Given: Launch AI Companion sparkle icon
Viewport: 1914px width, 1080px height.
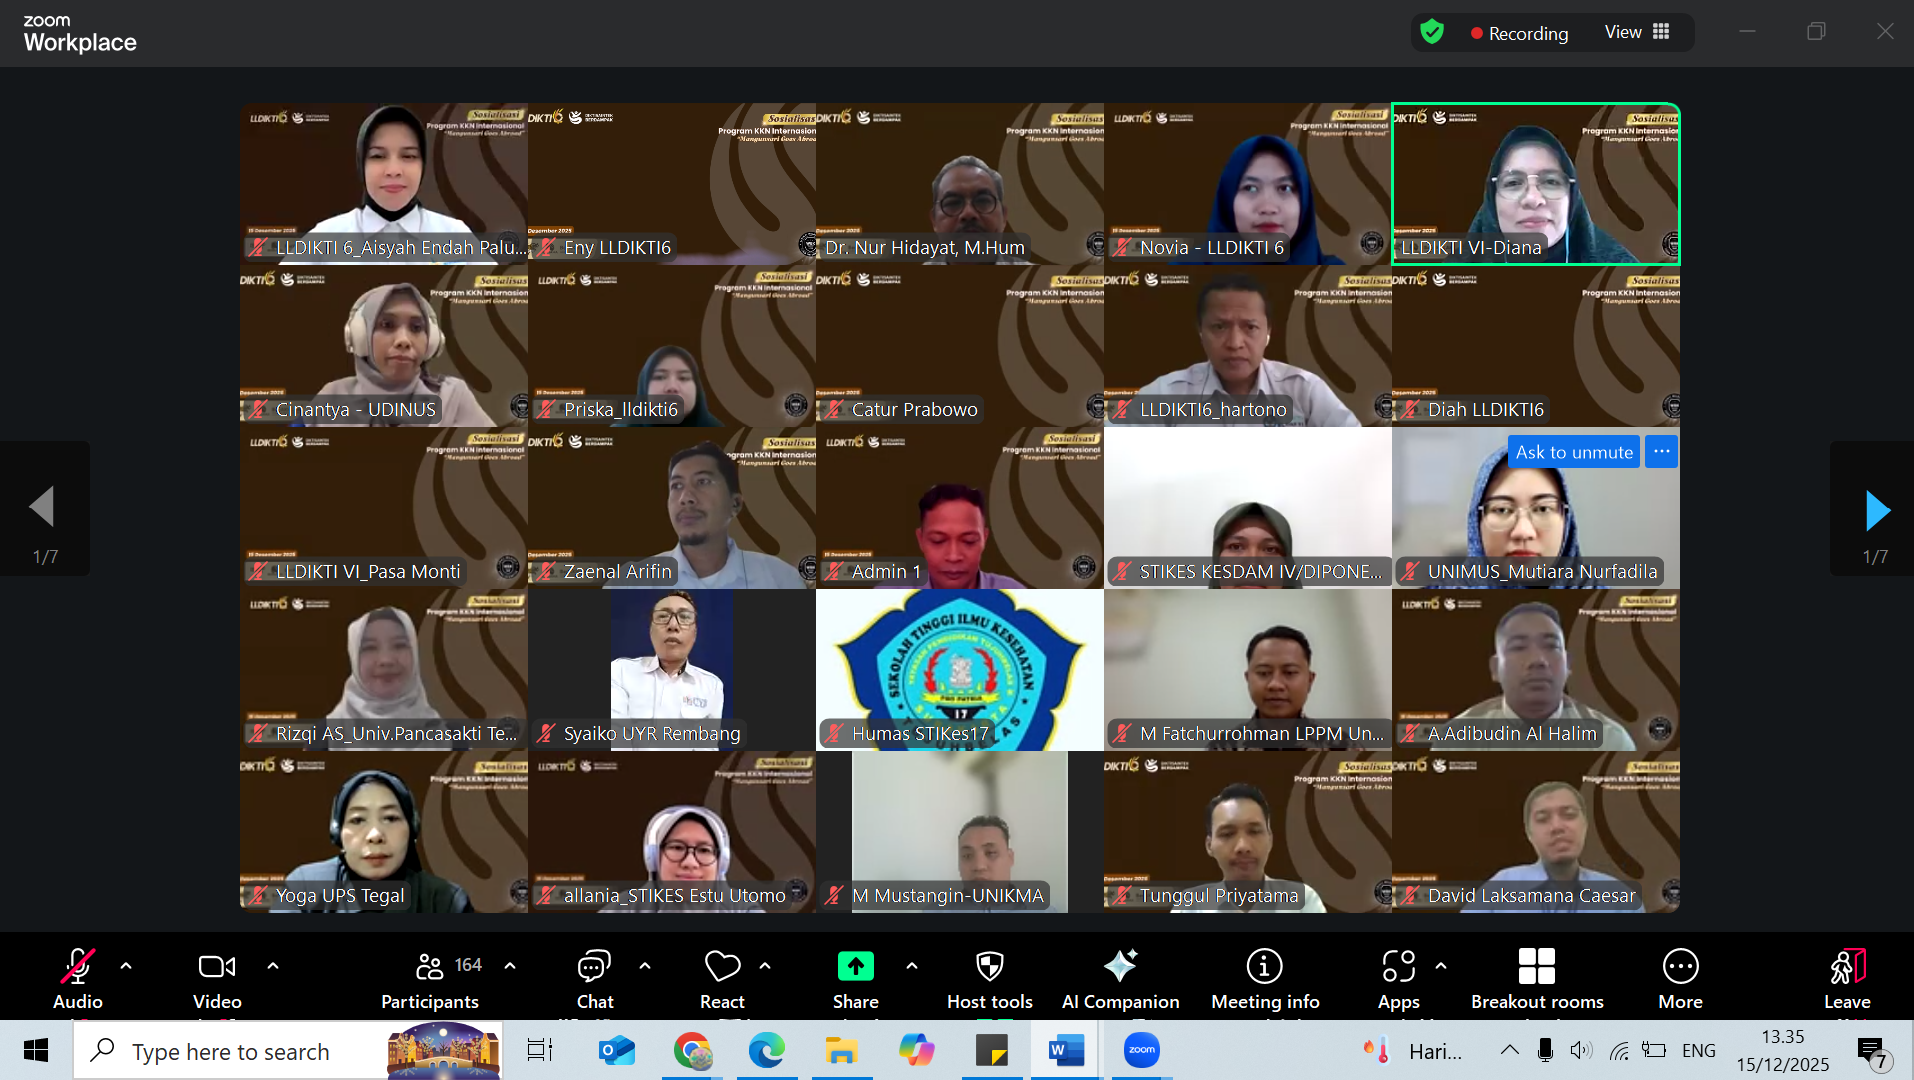Looking at the screenshot, I should [1120, 967].
